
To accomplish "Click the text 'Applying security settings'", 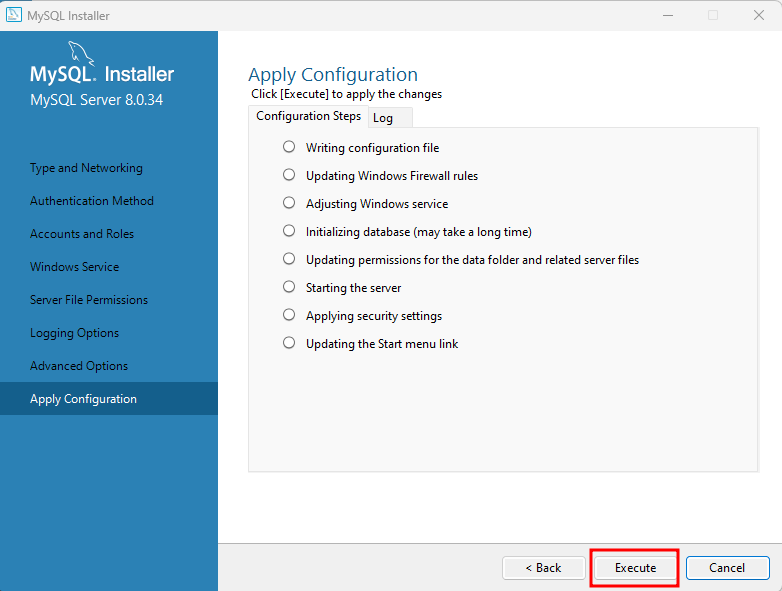I will (x=374, y=316).
